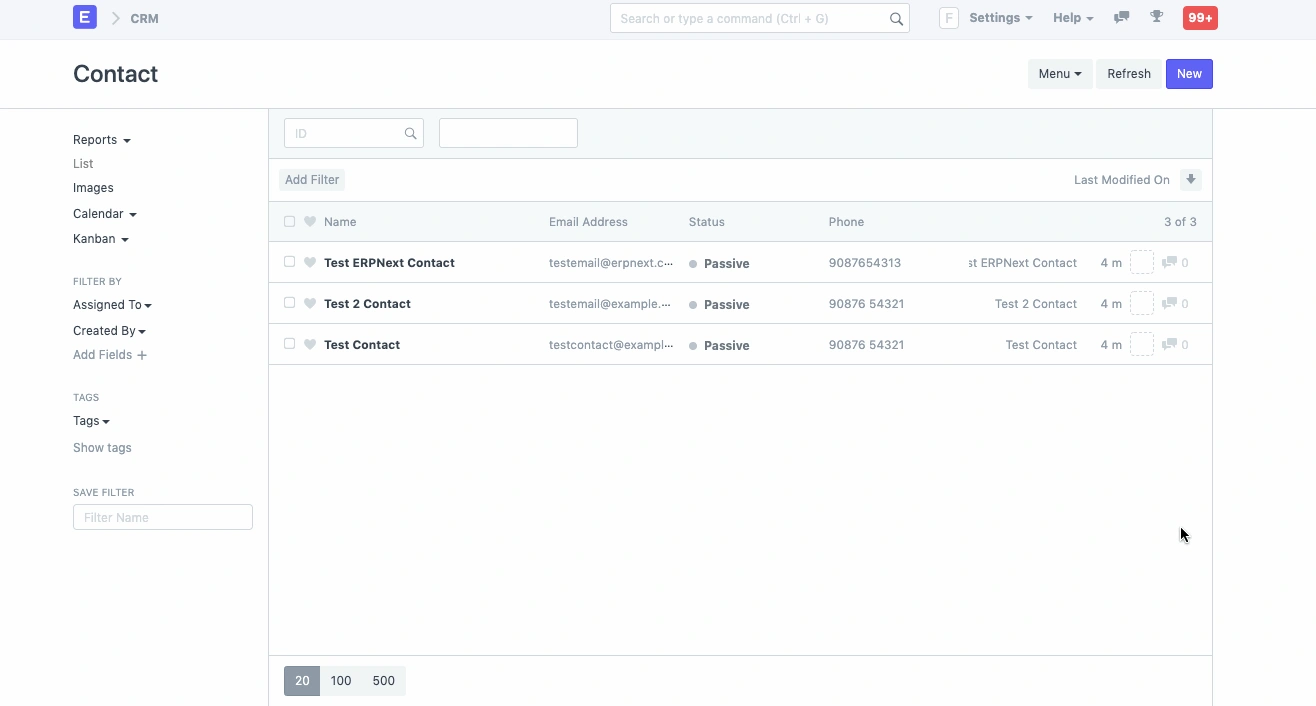Image resolution: width=1316 pixels, height=706 pixels.
Task: Click the search icon in the global search bar
Action: click(896, 18)
